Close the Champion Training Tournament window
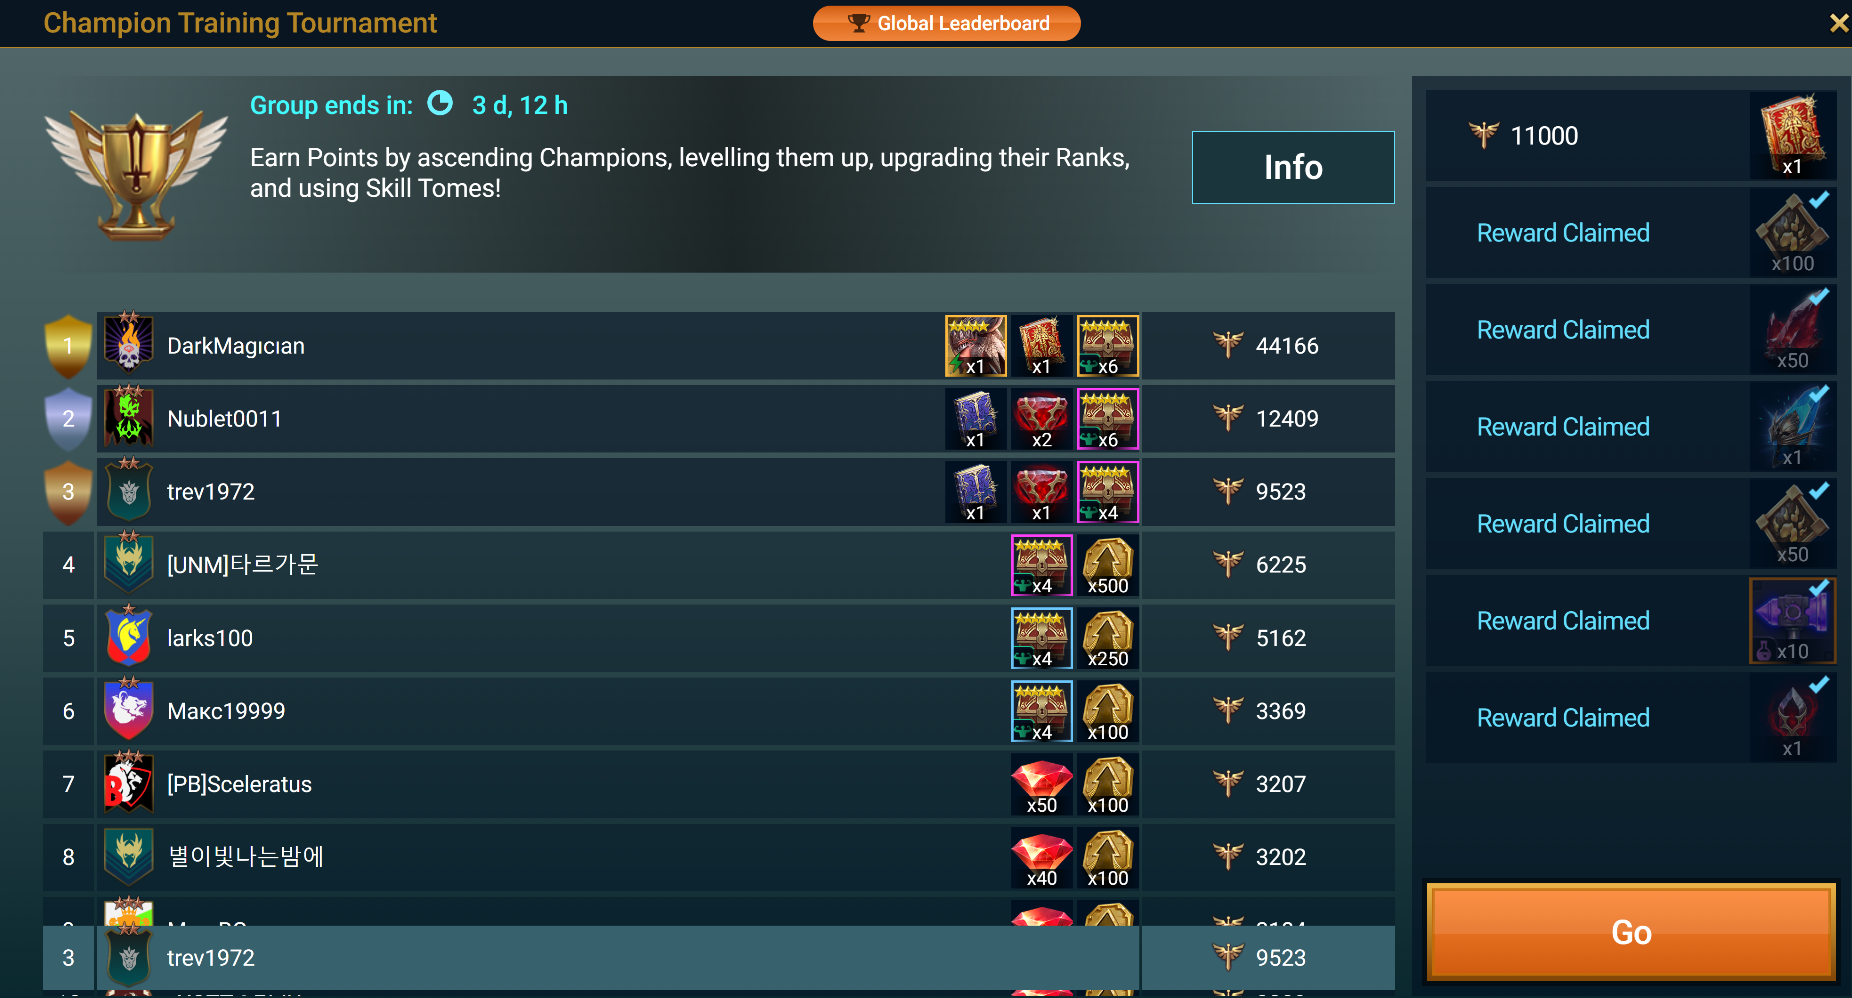1852x998 pixels. (1838, 22)
